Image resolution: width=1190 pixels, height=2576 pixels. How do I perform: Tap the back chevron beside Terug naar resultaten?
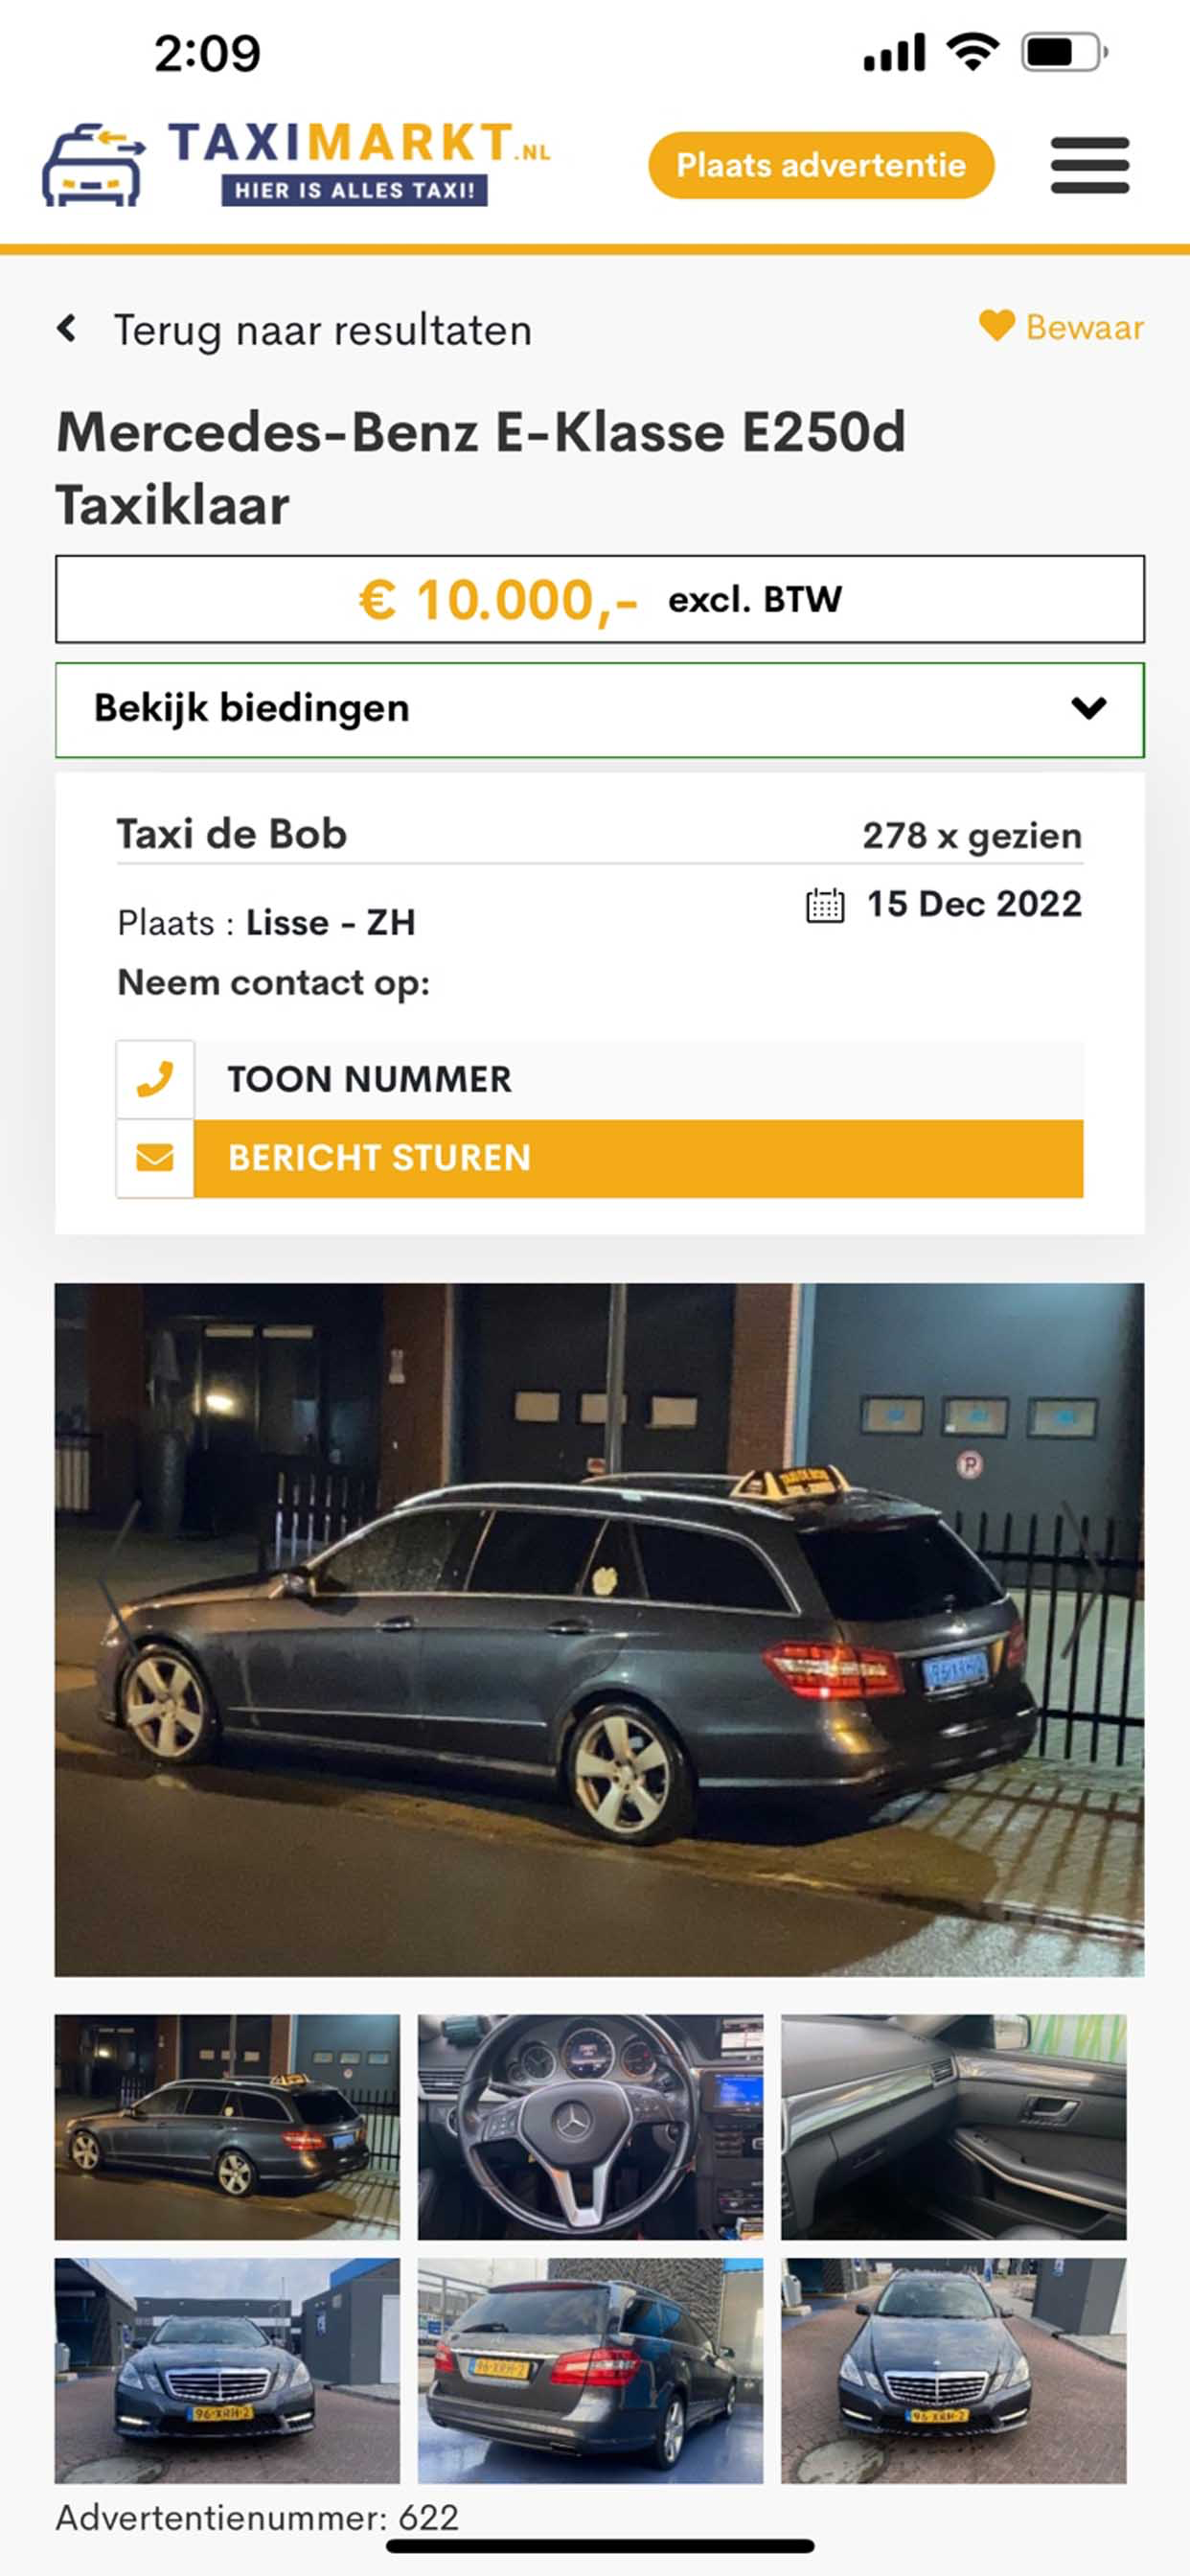coord(67,328)
